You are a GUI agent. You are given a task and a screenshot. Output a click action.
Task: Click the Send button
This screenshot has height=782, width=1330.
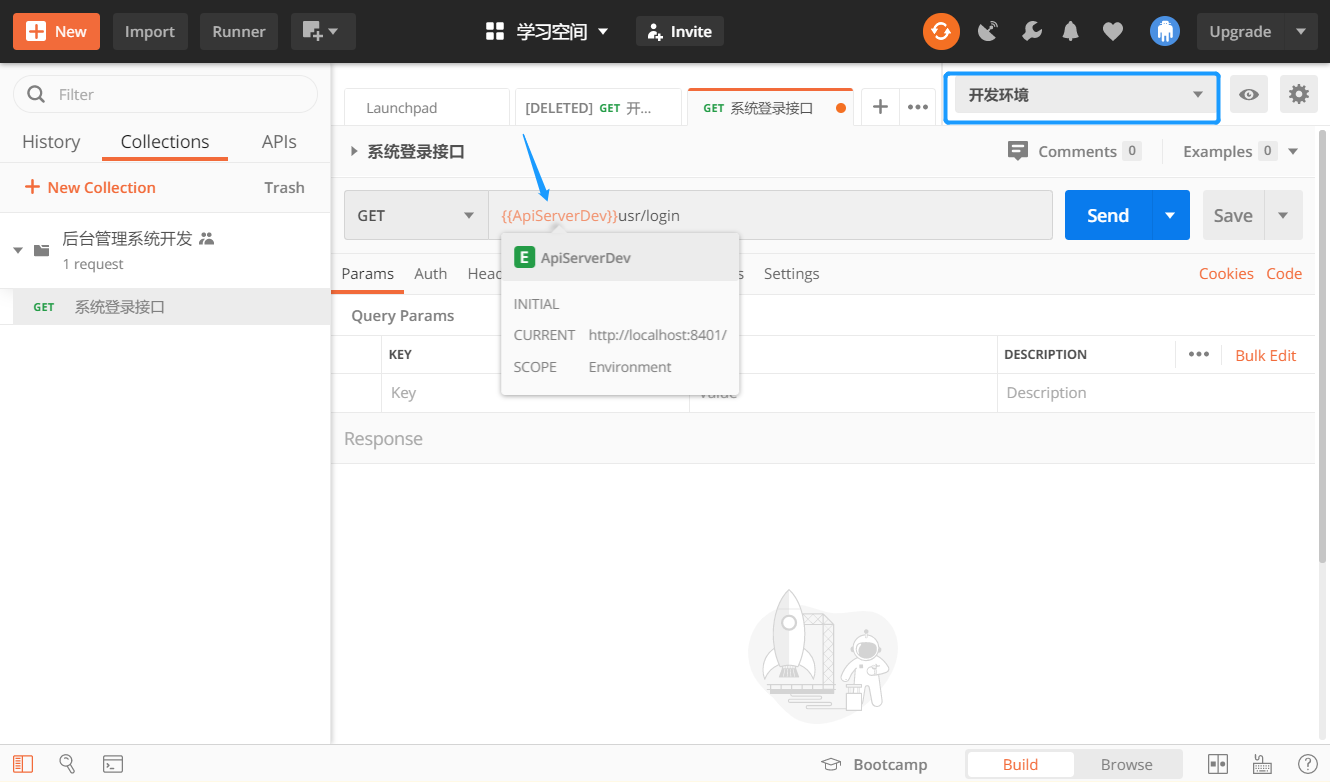pyautogui.click(x=1108, y=215)
